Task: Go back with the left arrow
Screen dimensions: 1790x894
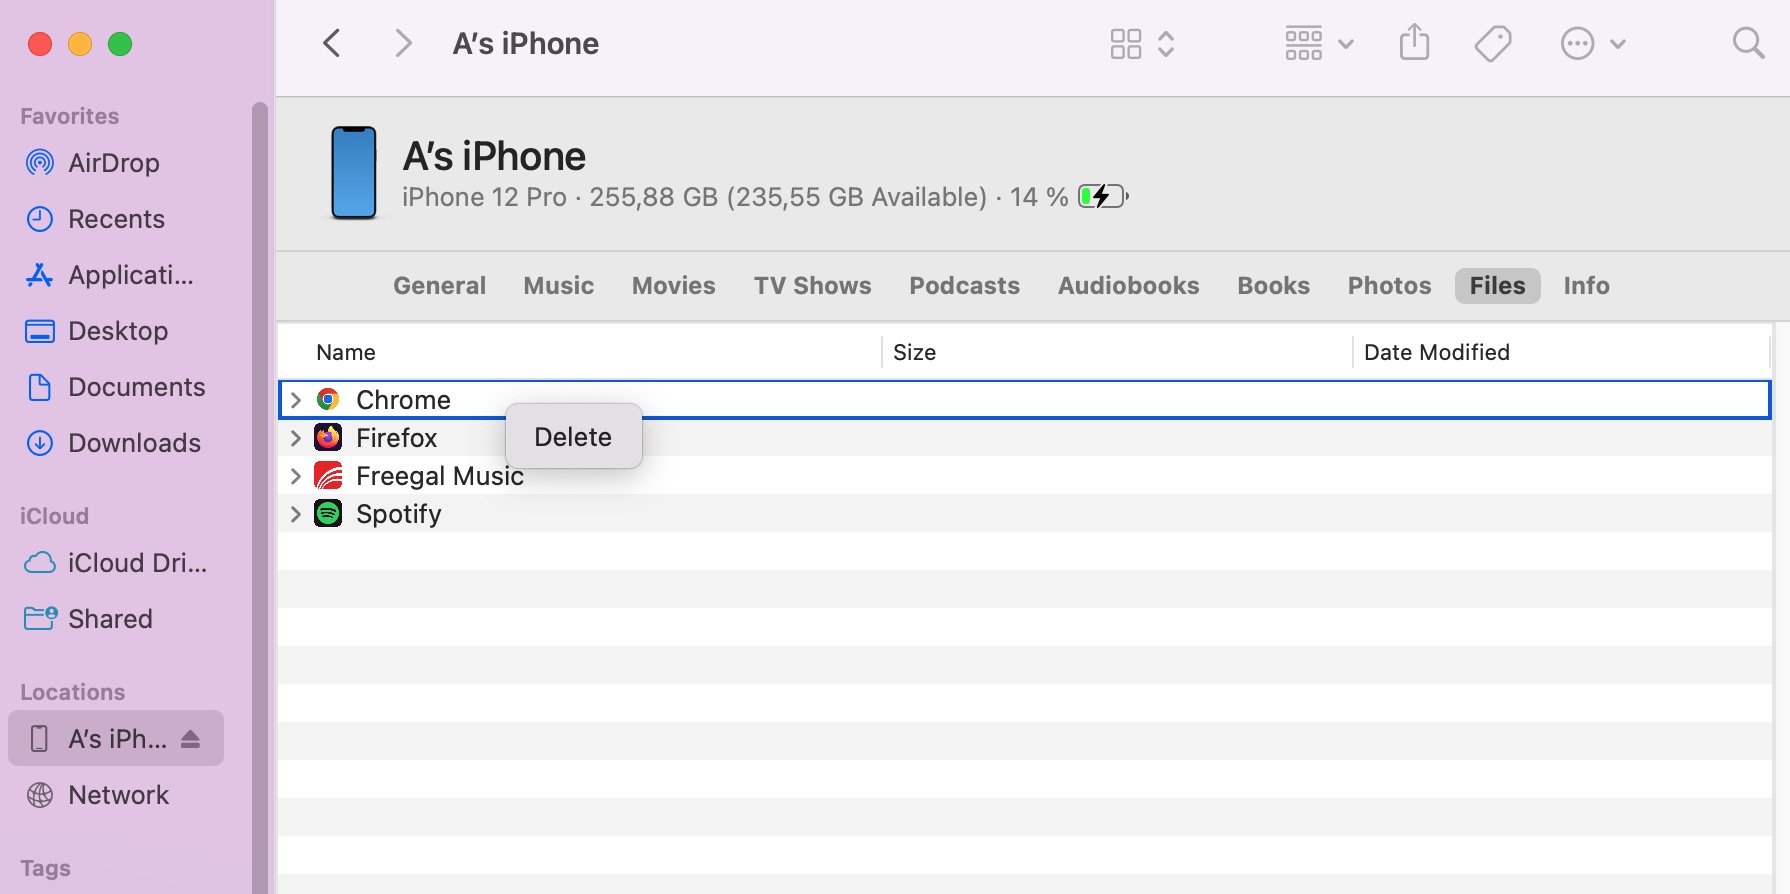Action: [333, 44]
